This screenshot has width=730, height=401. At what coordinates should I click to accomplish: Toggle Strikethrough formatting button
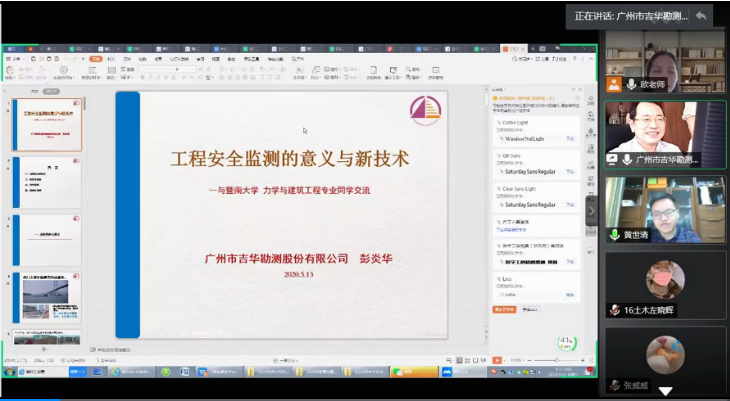166,78
